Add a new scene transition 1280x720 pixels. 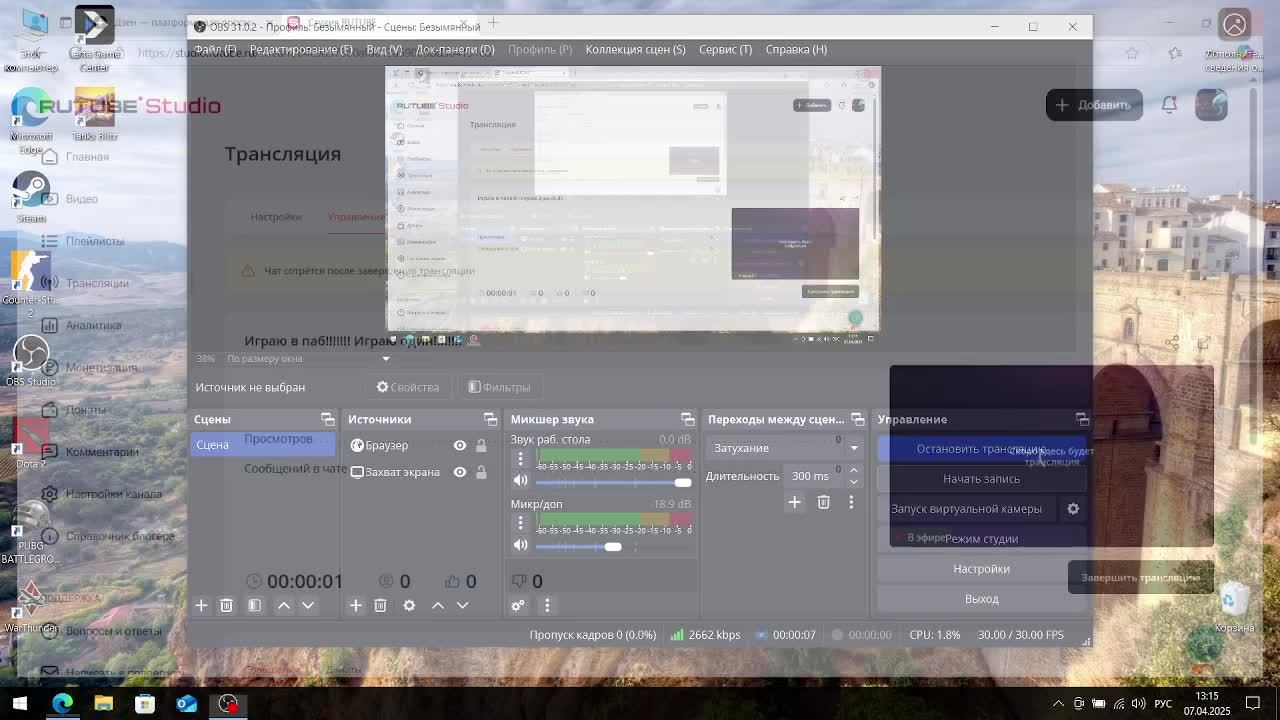794,502
